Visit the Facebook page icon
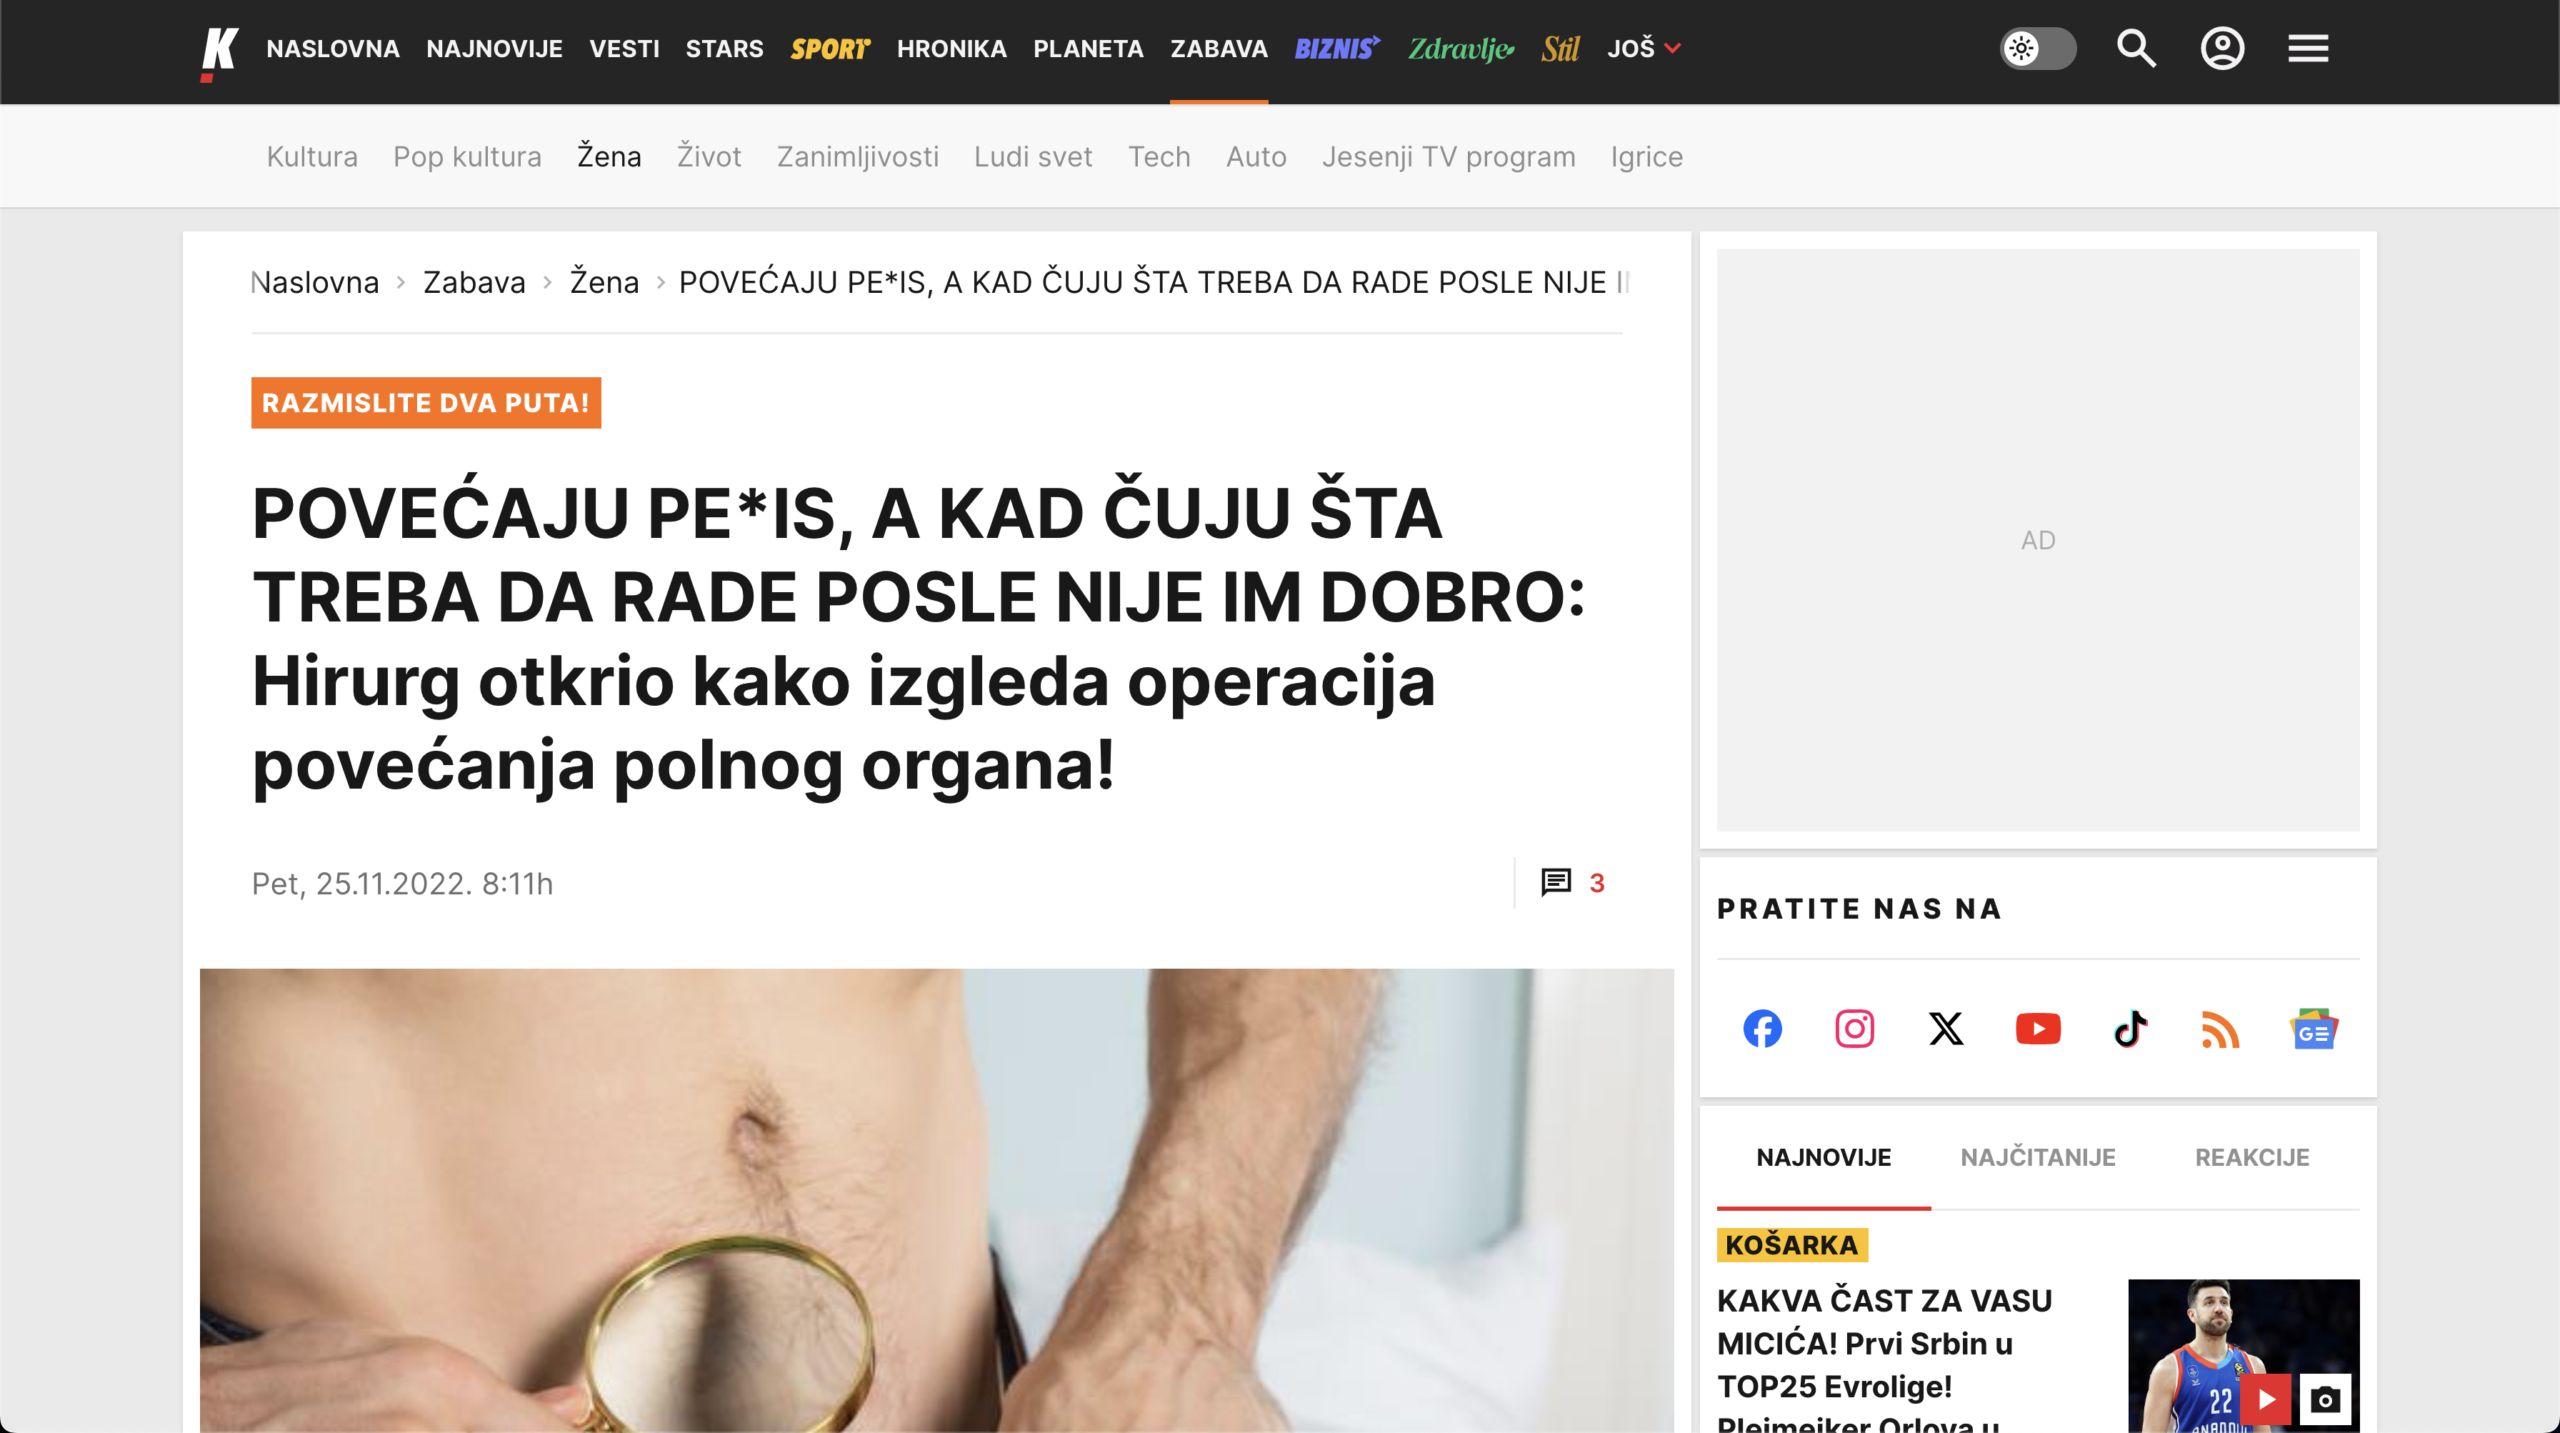2560x1433 pixels. click(1762, 1028)
